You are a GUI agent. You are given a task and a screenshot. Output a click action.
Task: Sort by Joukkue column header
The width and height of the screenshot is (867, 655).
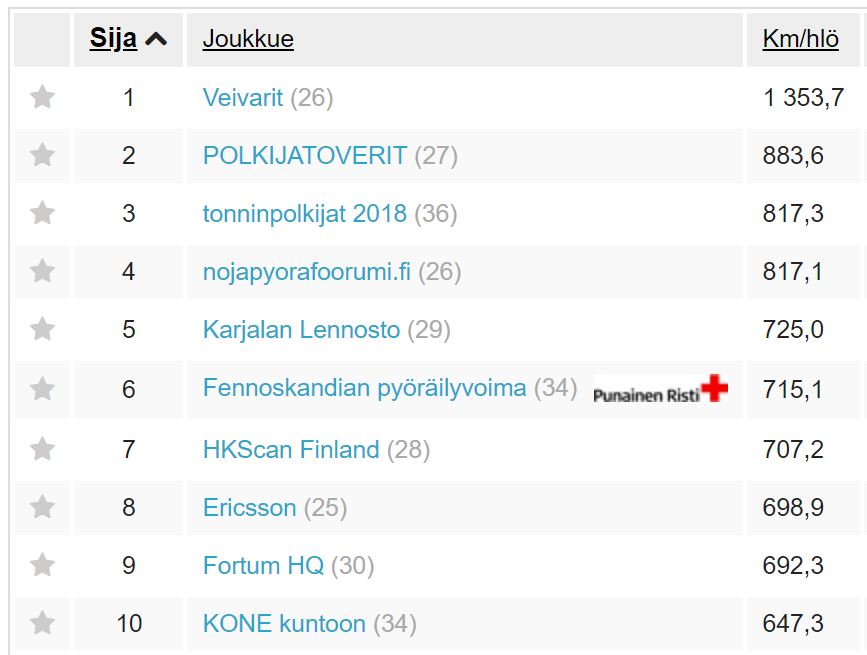pyautogui.click(x=248, y=39)
